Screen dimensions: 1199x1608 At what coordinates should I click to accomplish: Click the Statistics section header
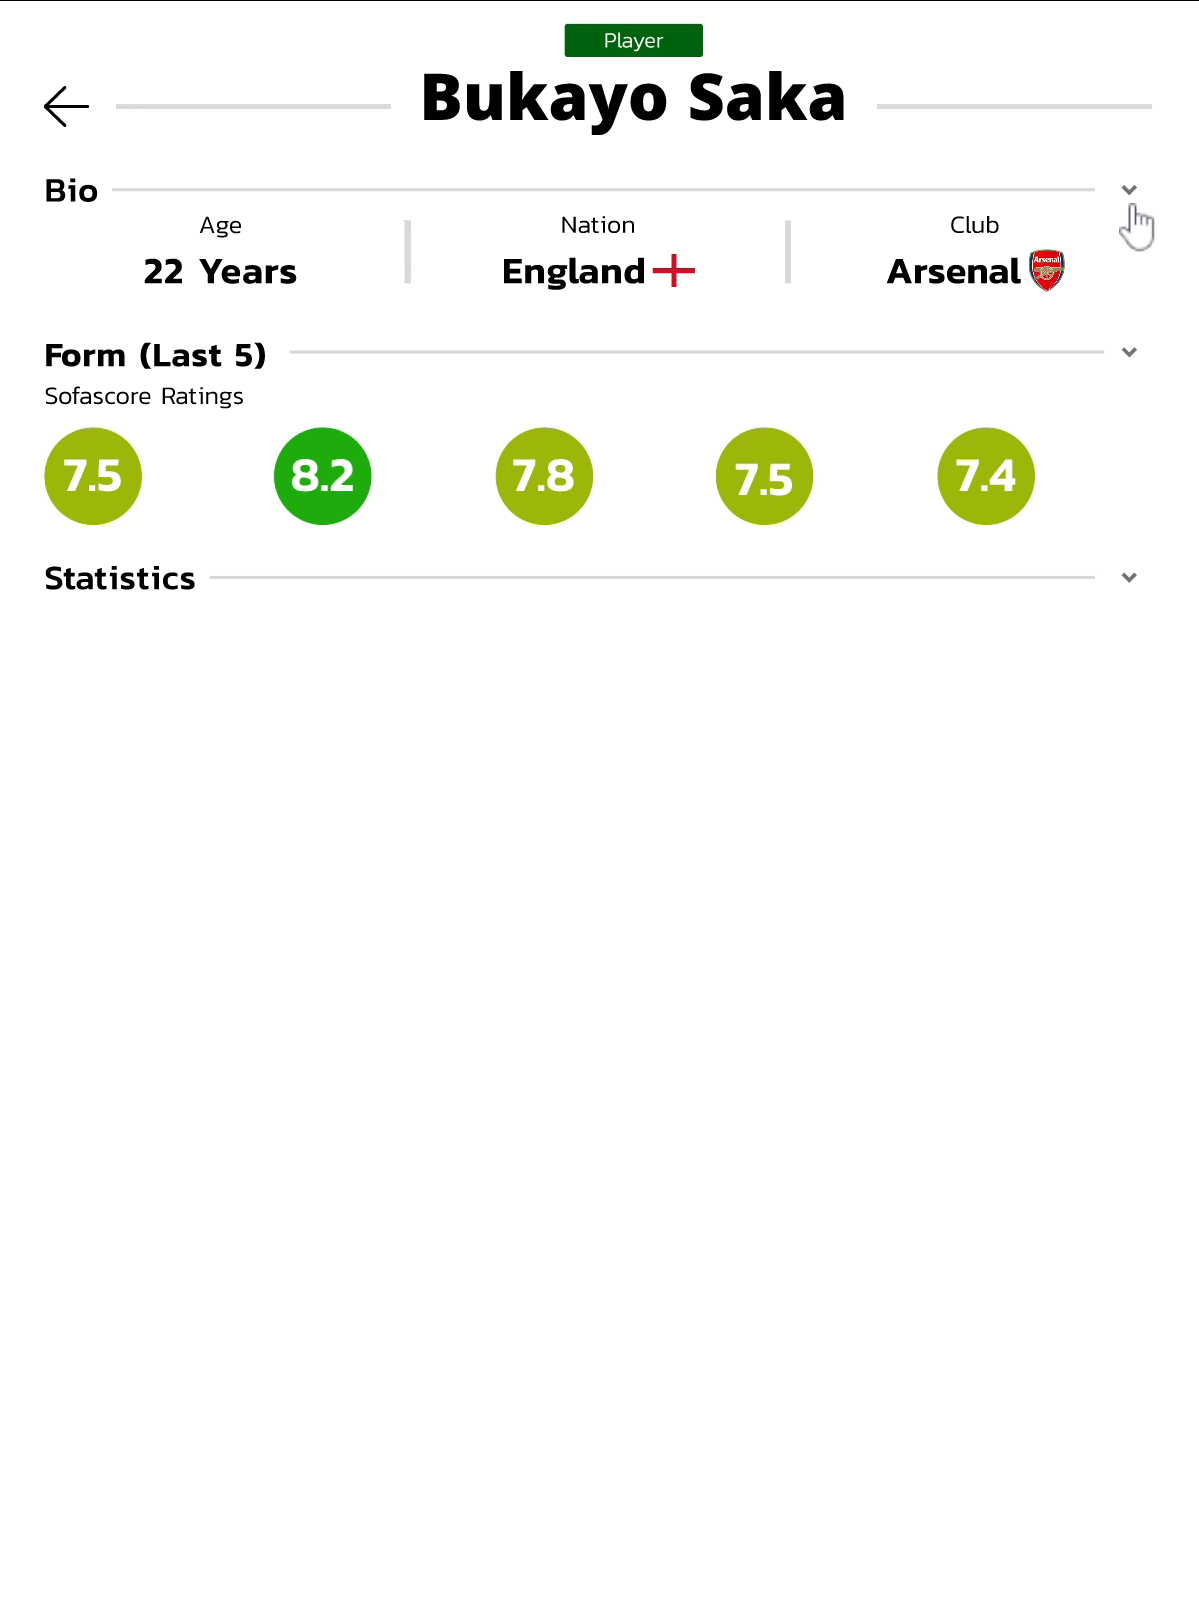click(120, 578)
